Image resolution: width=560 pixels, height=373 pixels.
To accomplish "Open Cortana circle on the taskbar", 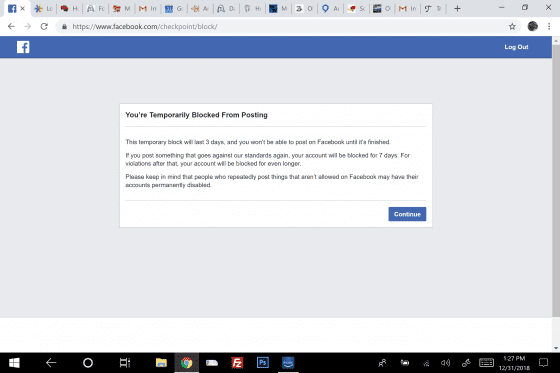I will point(88,363).
